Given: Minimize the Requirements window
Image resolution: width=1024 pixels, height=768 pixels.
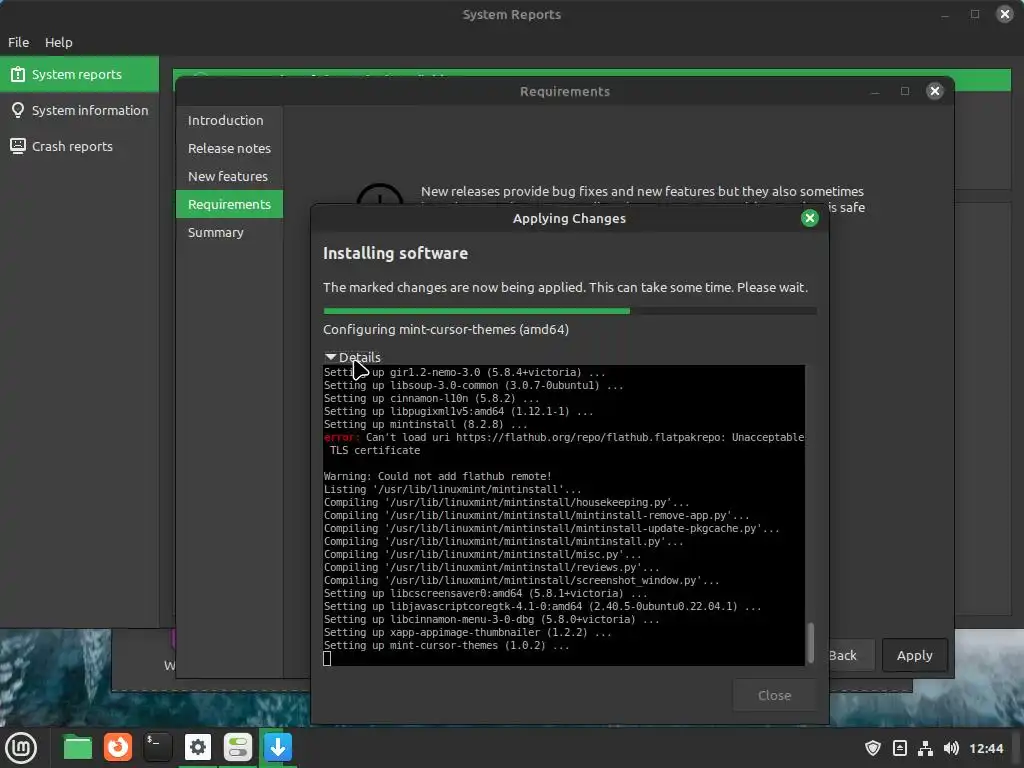Looking at the screenshot, I should [875, 91].
